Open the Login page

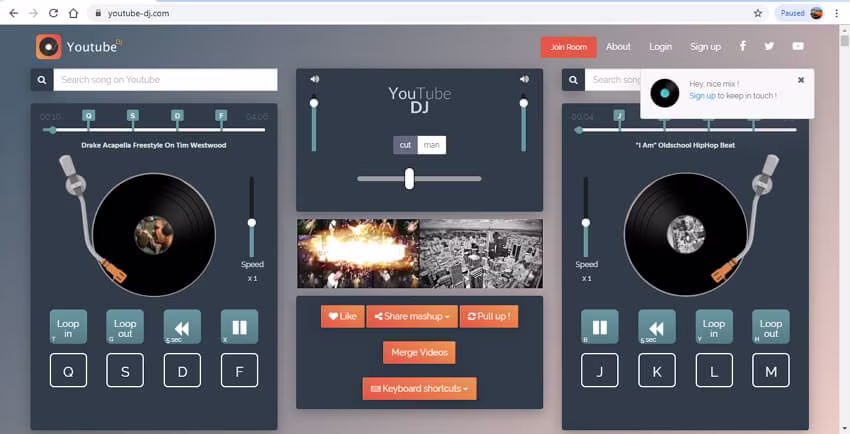point(660,47)
